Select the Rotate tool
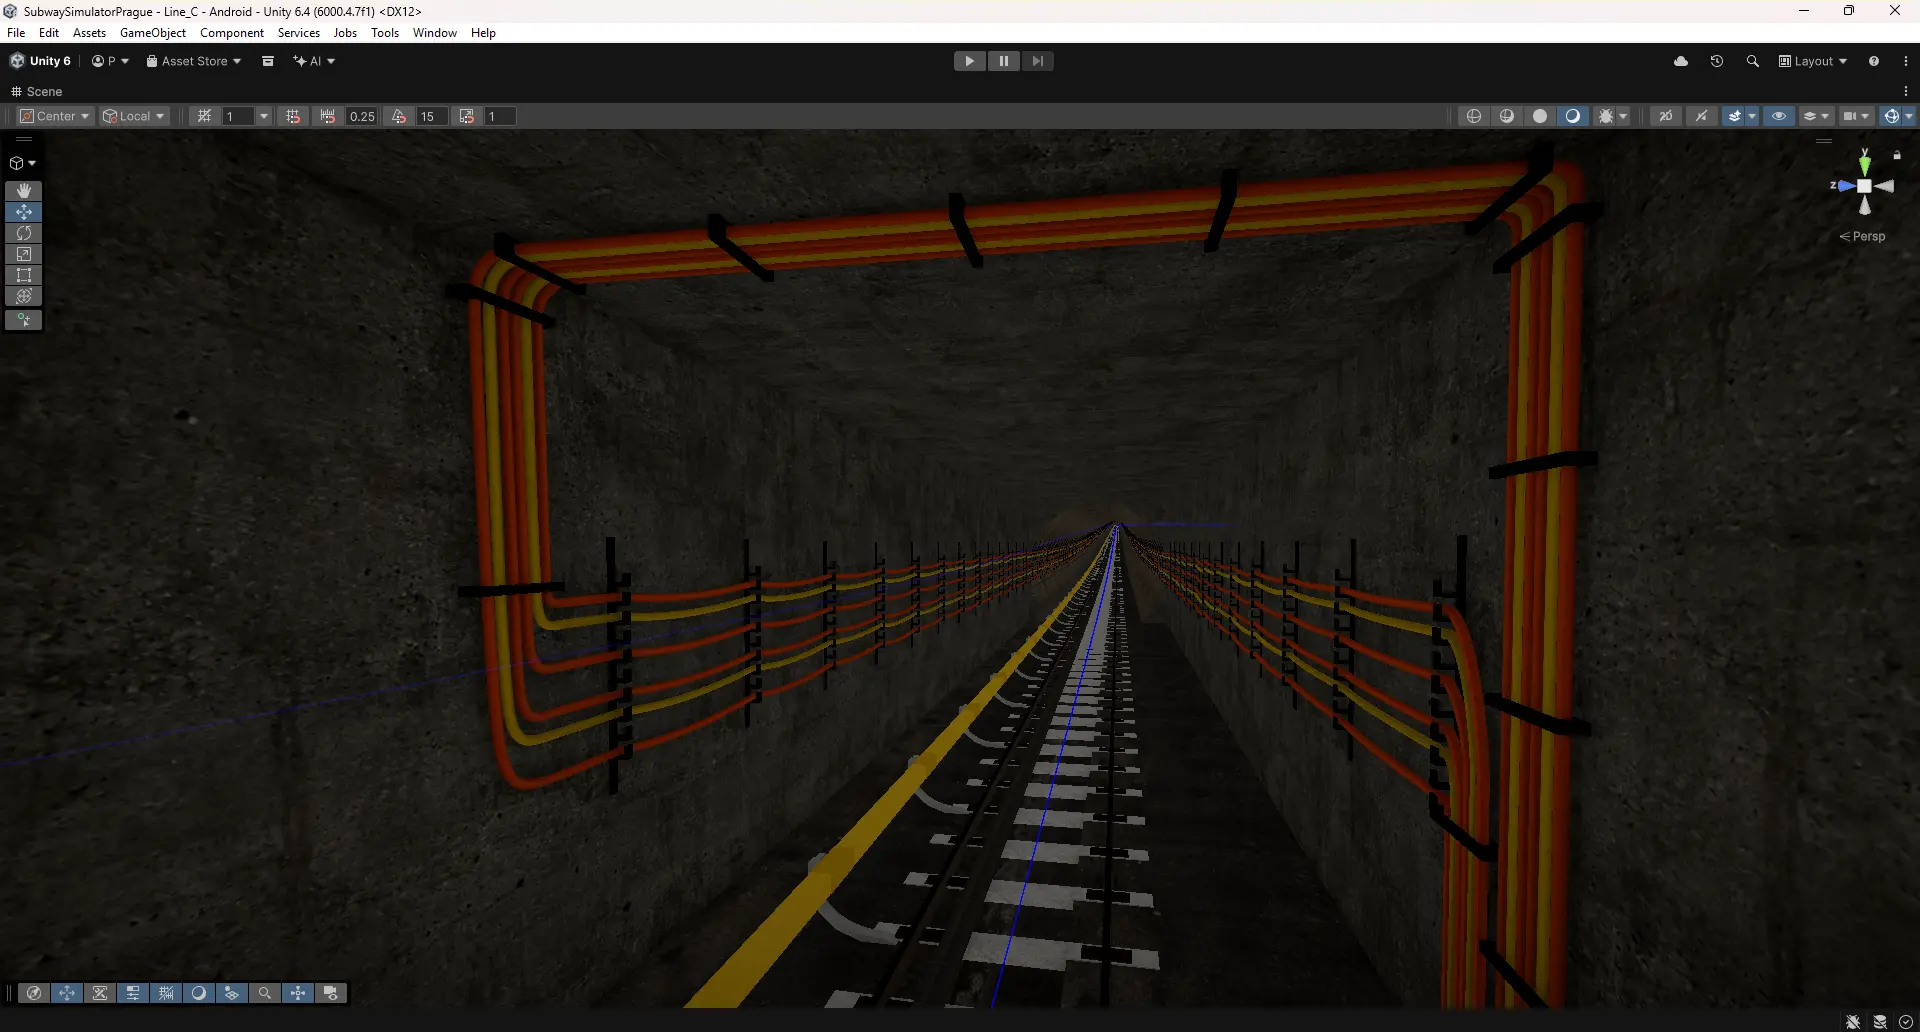1920x1032 pixels. pos(24,233)
